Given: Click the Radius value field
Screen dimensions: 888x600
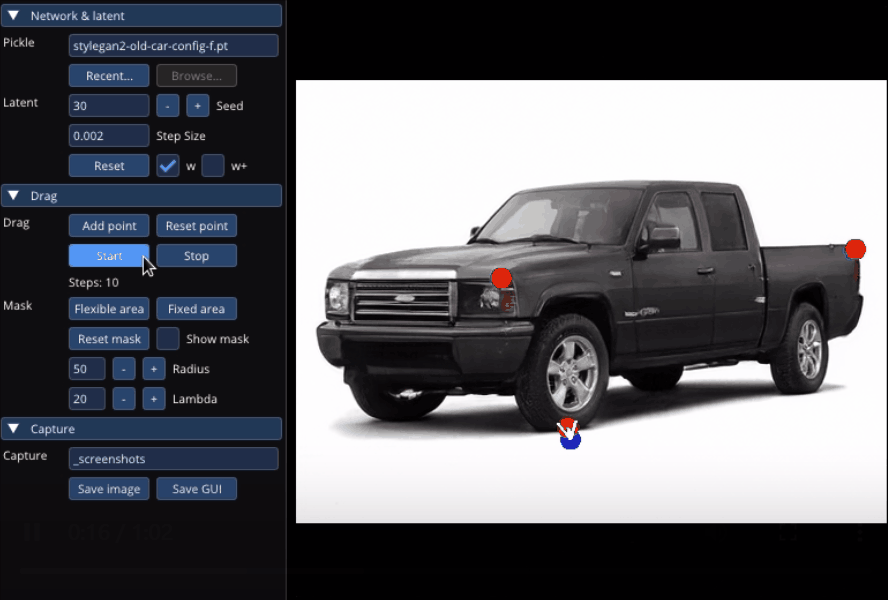Looking at the screenshot, I should click(87, 369).
